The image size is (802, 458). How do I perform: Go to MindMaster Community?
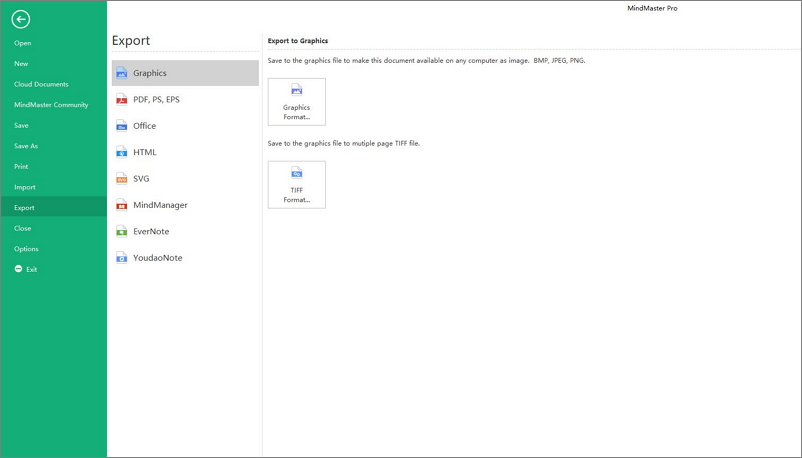(51, 105)
